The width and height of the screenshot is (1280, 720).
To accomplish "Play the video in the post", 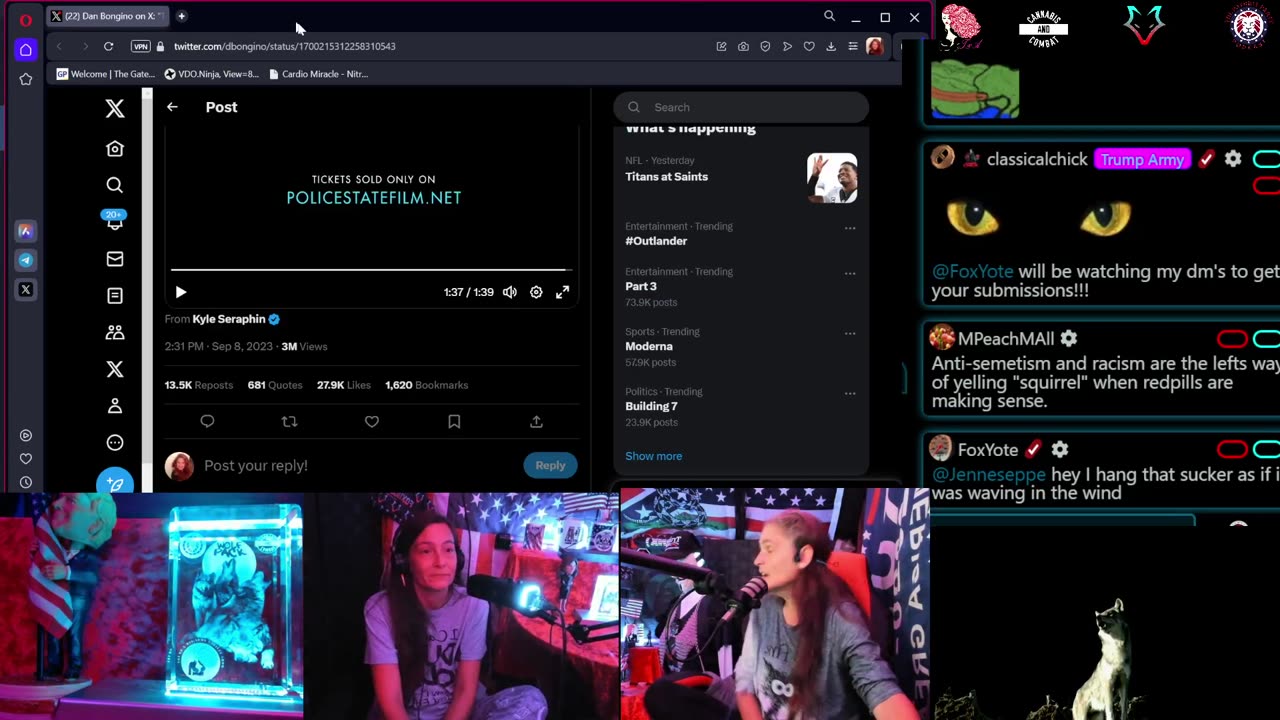I will click(x=181, y=292).
